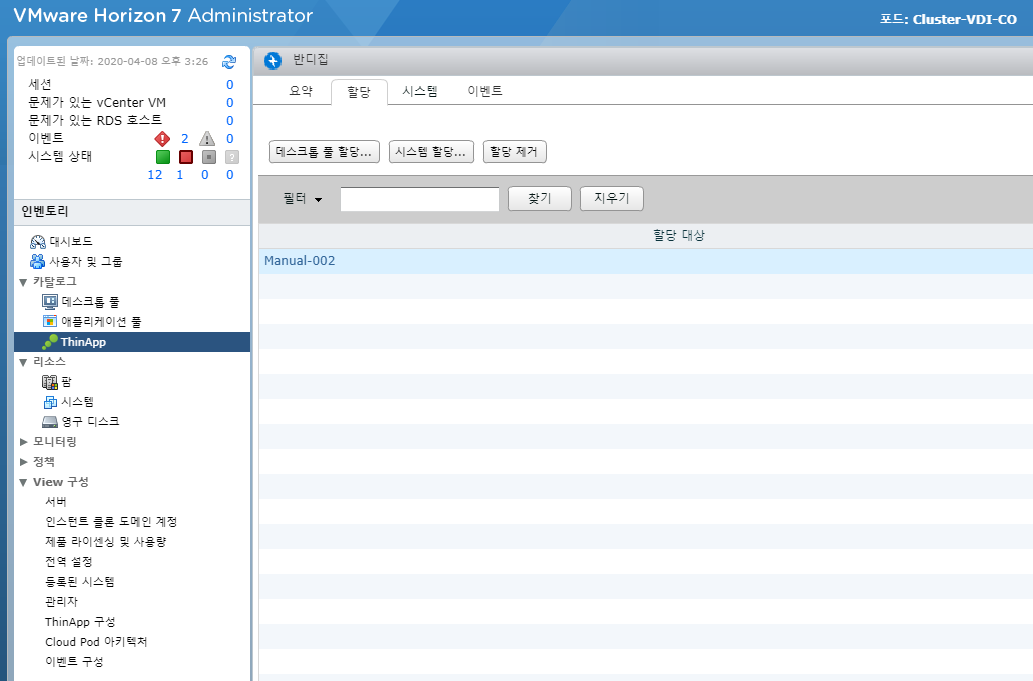This screenshot has height=681, width=1033.
Task: Click the 시스템 할당... button
Action: (x=431, y=151)
